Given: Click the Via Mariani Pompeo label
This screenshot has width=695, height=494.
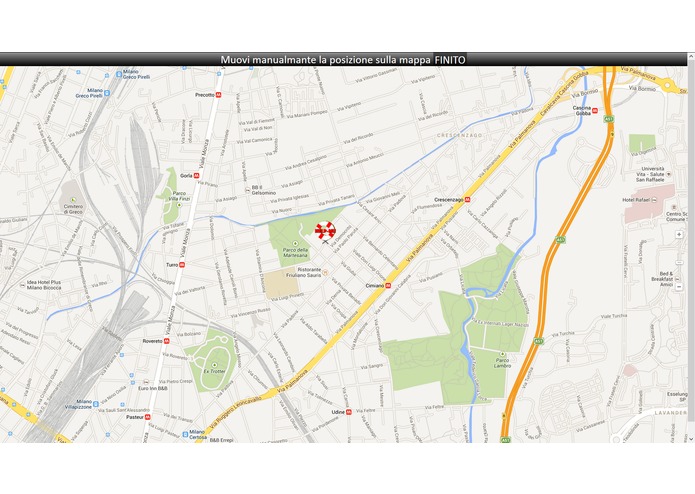Looking at the screenshot, I should 307,114.
